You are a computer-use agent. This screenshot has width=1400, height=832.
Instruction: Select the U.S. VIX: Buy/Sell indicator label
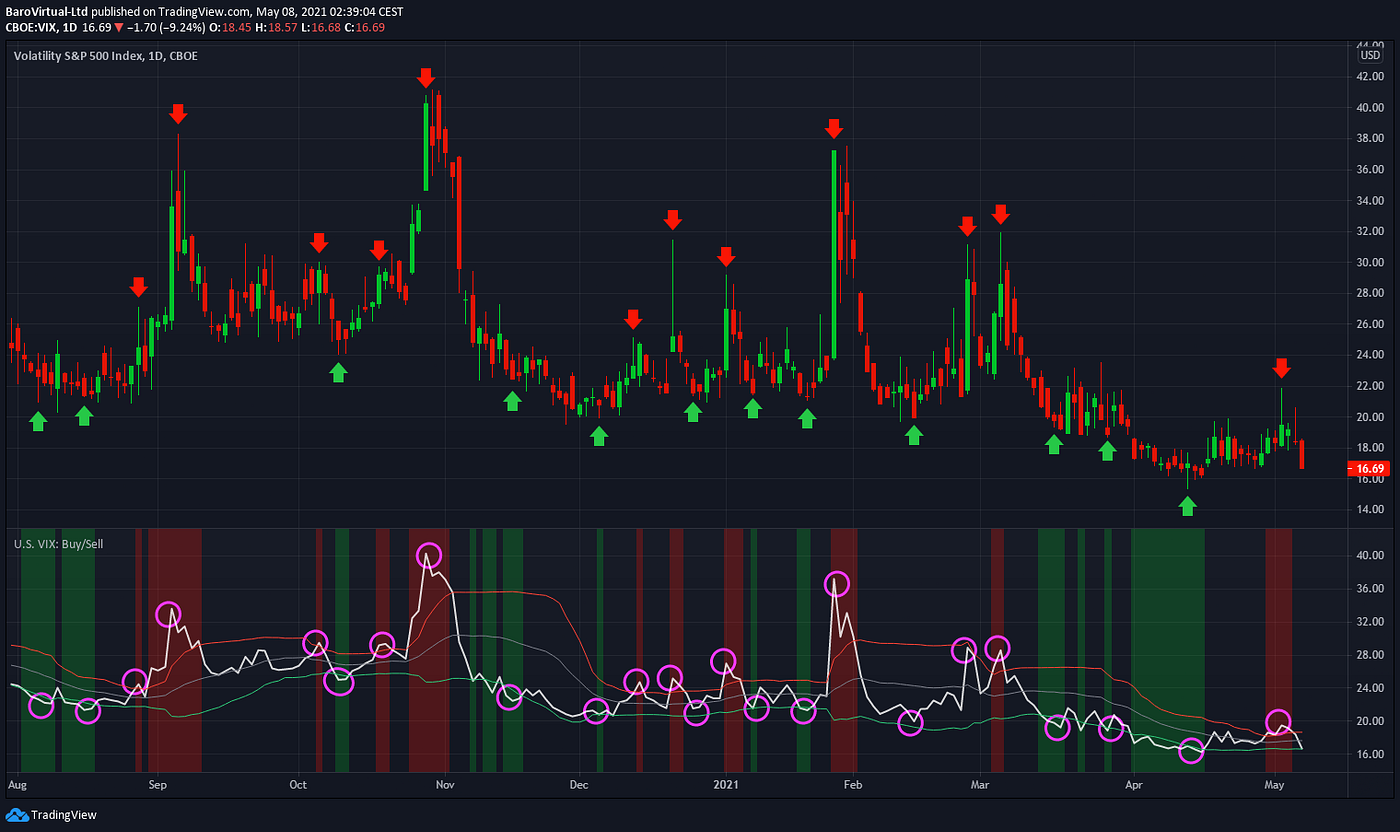tap(57, 544)
